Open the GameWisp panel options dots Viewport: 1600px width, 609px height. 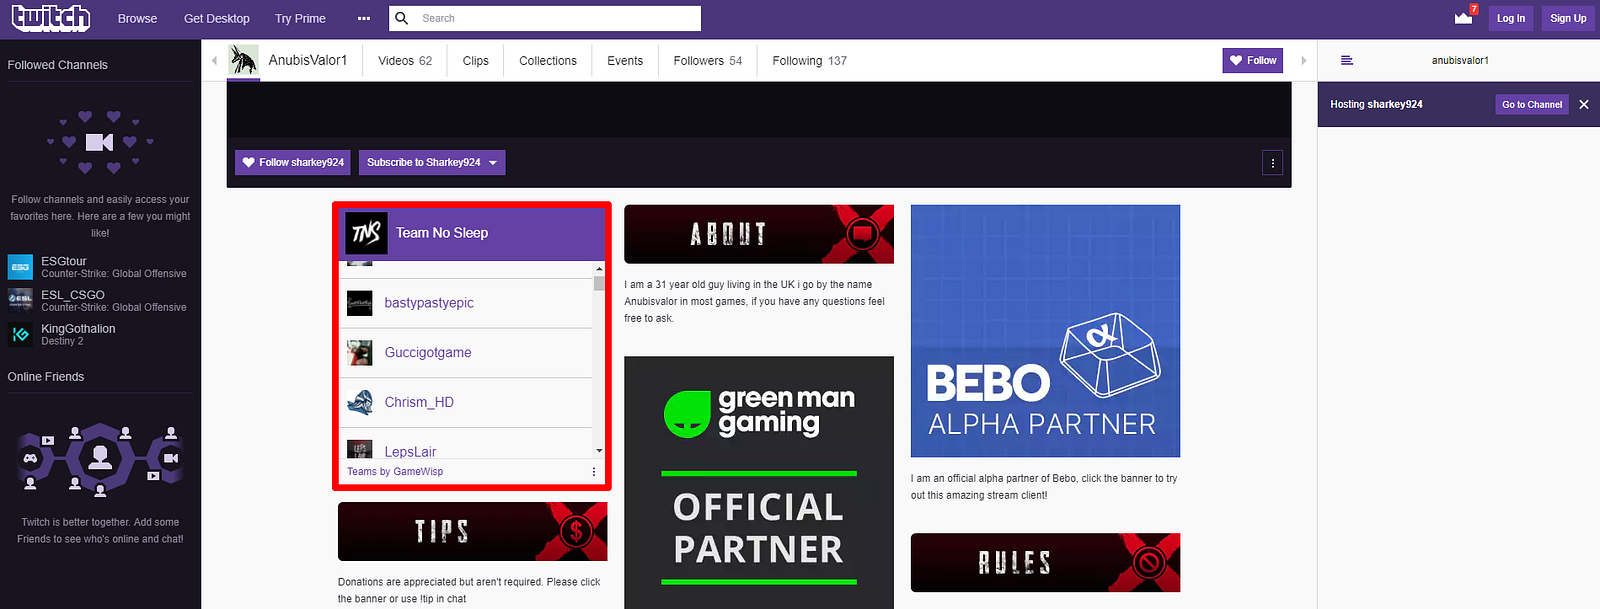pyautogui.click(x=594, y=472)
